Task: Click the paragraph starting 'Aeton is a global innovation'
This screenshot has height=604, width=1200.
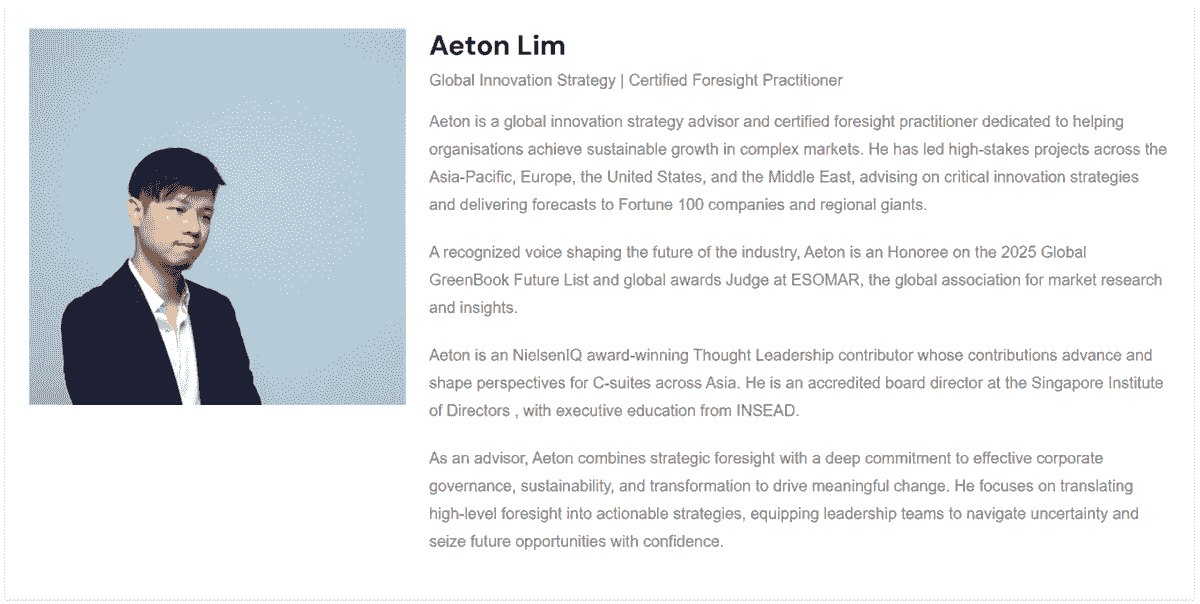Action: click(798, 163)
